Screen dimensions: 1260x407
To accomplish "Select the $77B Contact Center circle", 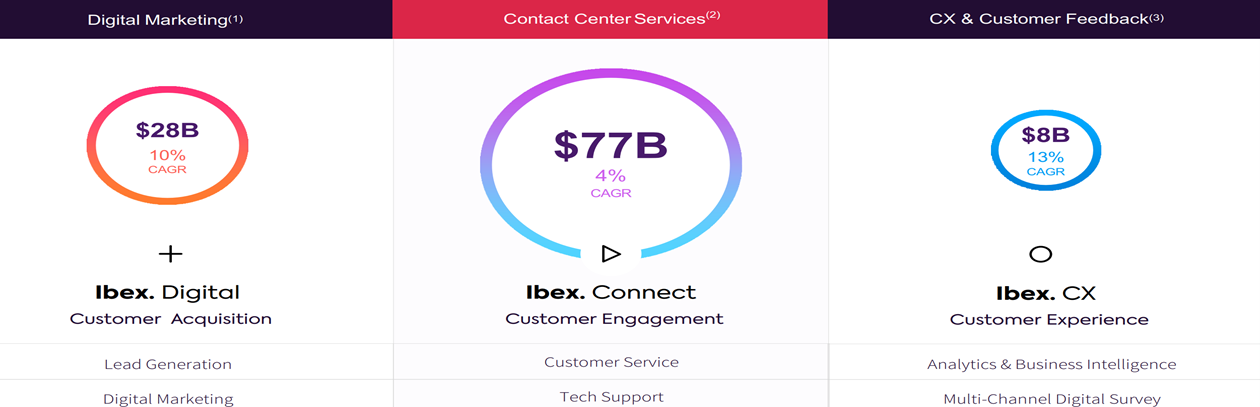I will (x=611, y=160).
